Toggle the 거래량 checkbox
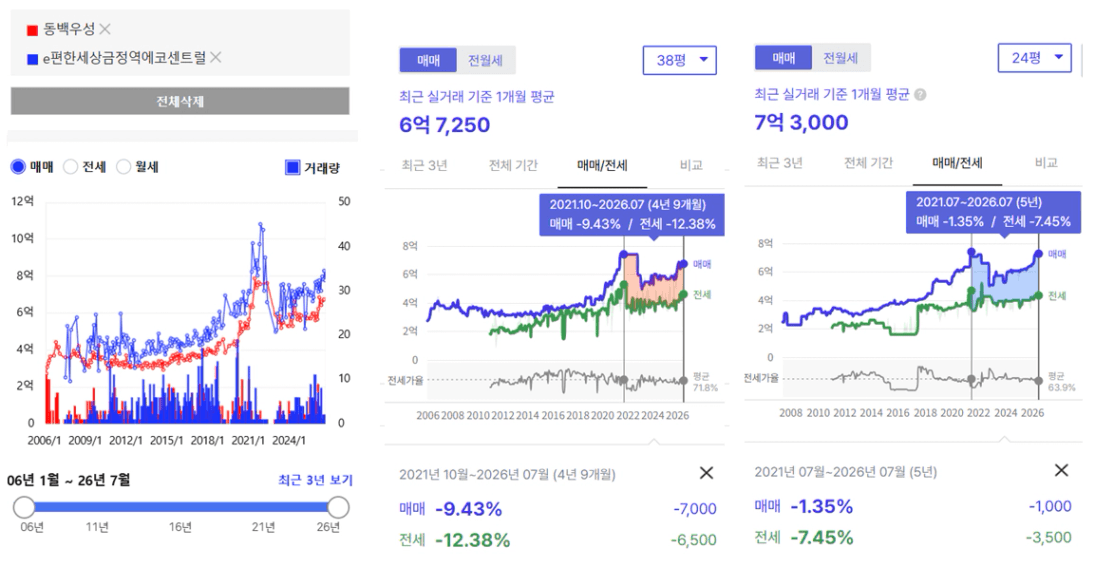The image size is (1114, 586). tap(292, 168)
